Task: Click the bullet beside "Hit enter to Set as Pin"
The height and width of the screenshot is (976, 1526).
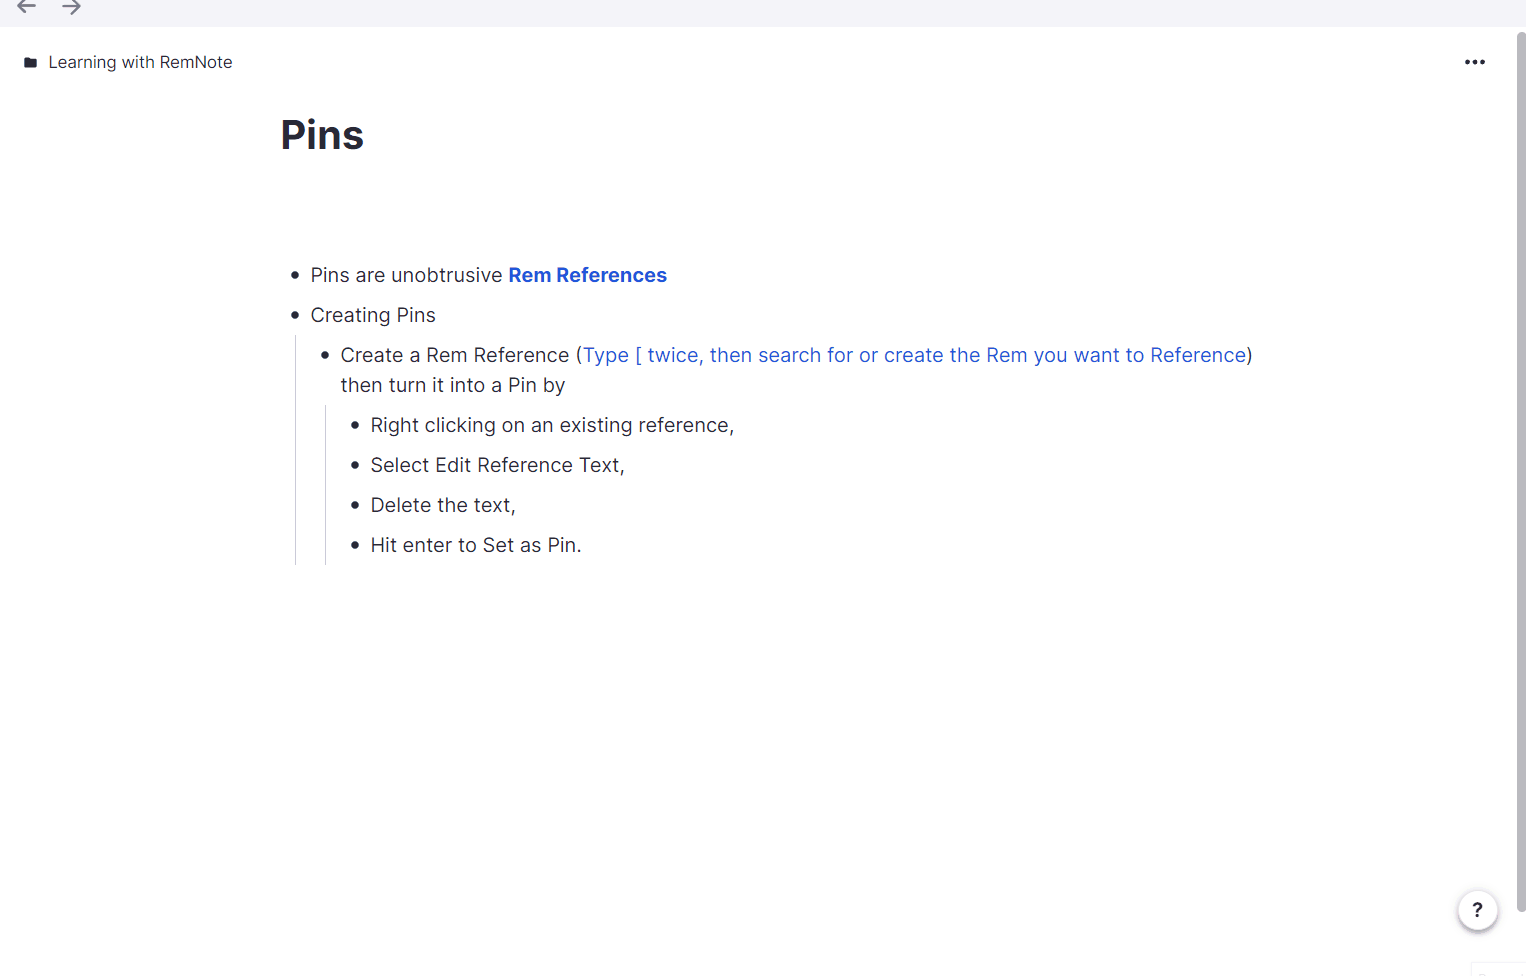Action: pos(355,545)
